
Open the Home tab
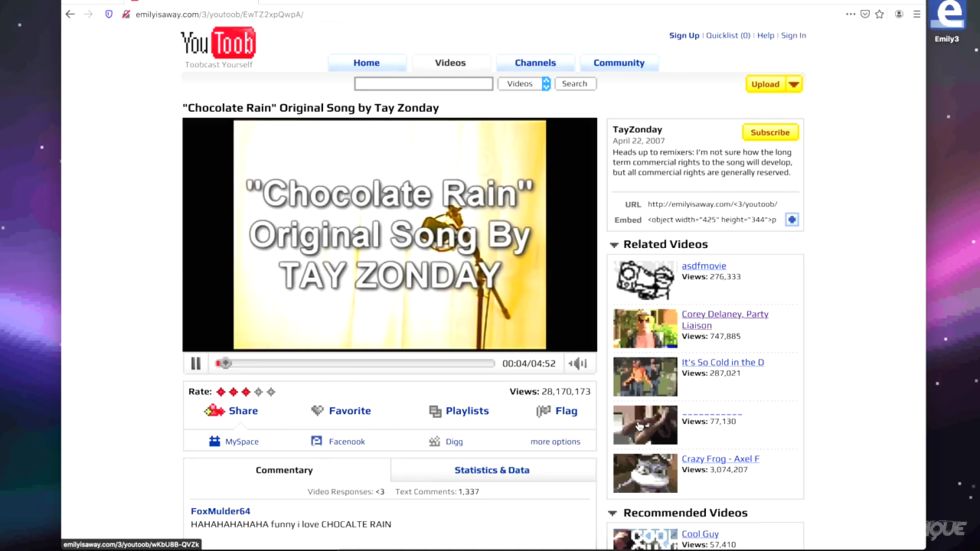click(x=366, y=62)
